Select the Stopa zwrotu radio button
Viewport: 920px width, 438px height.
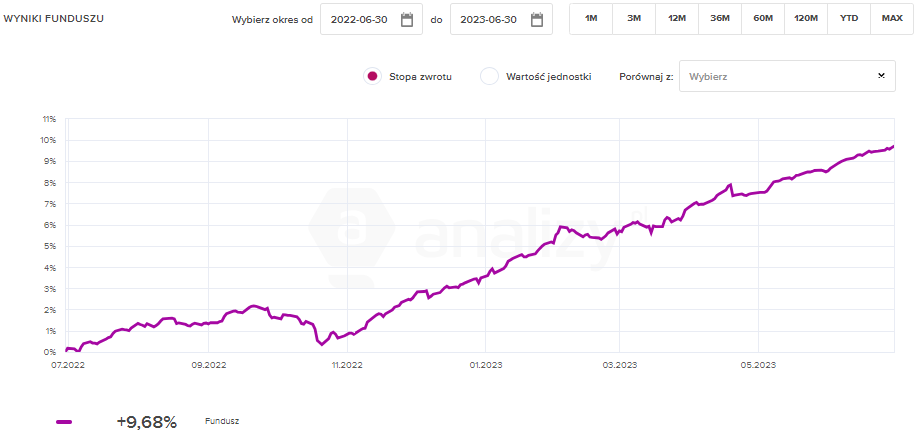(x=372, y=76)
